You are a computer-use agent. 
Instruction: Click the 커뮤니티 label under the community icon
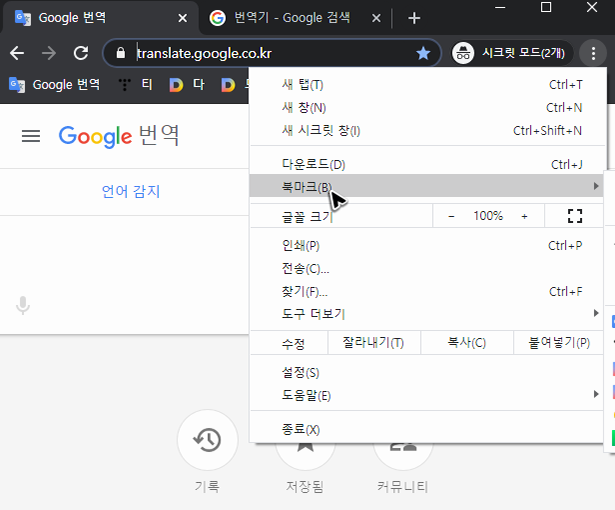[402, 487]
